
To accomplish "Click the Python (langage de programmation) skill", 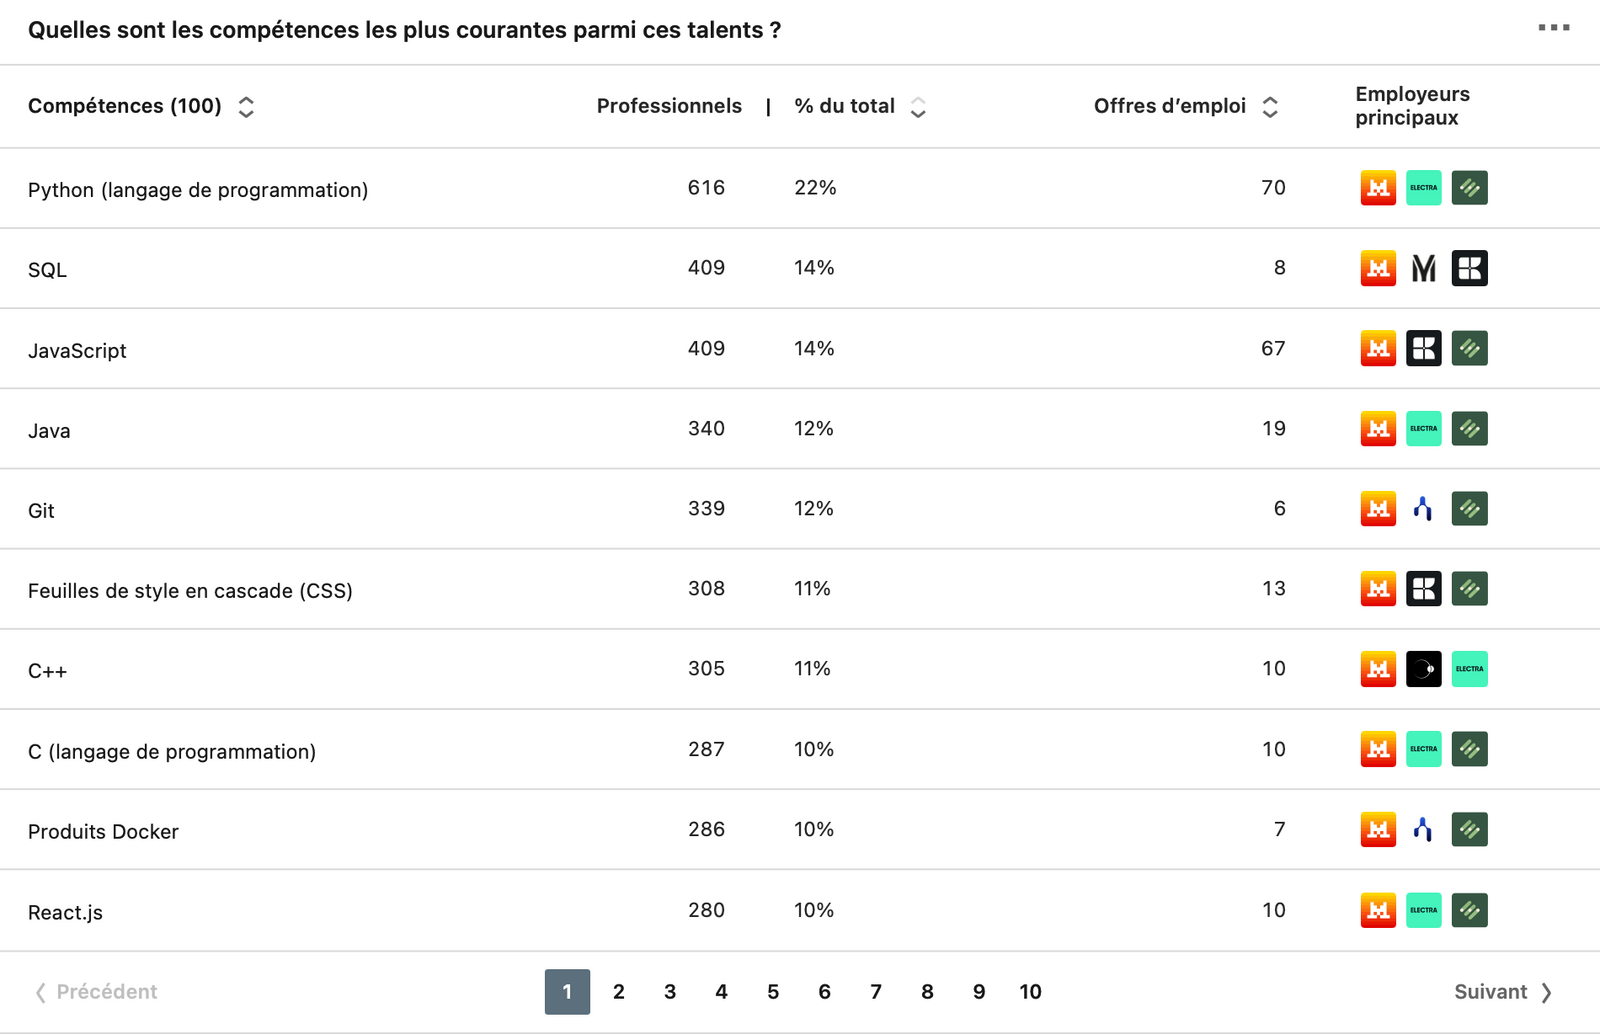I will 198,190.
